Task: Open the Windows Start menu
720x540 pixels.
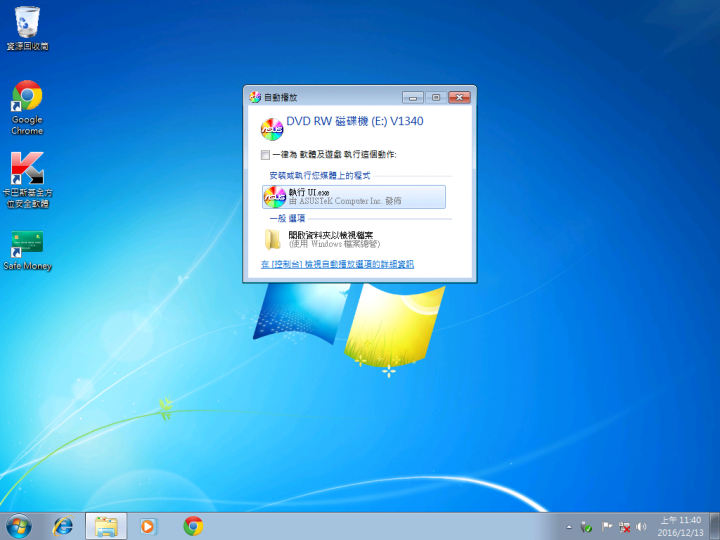Action: pos(19,526)
